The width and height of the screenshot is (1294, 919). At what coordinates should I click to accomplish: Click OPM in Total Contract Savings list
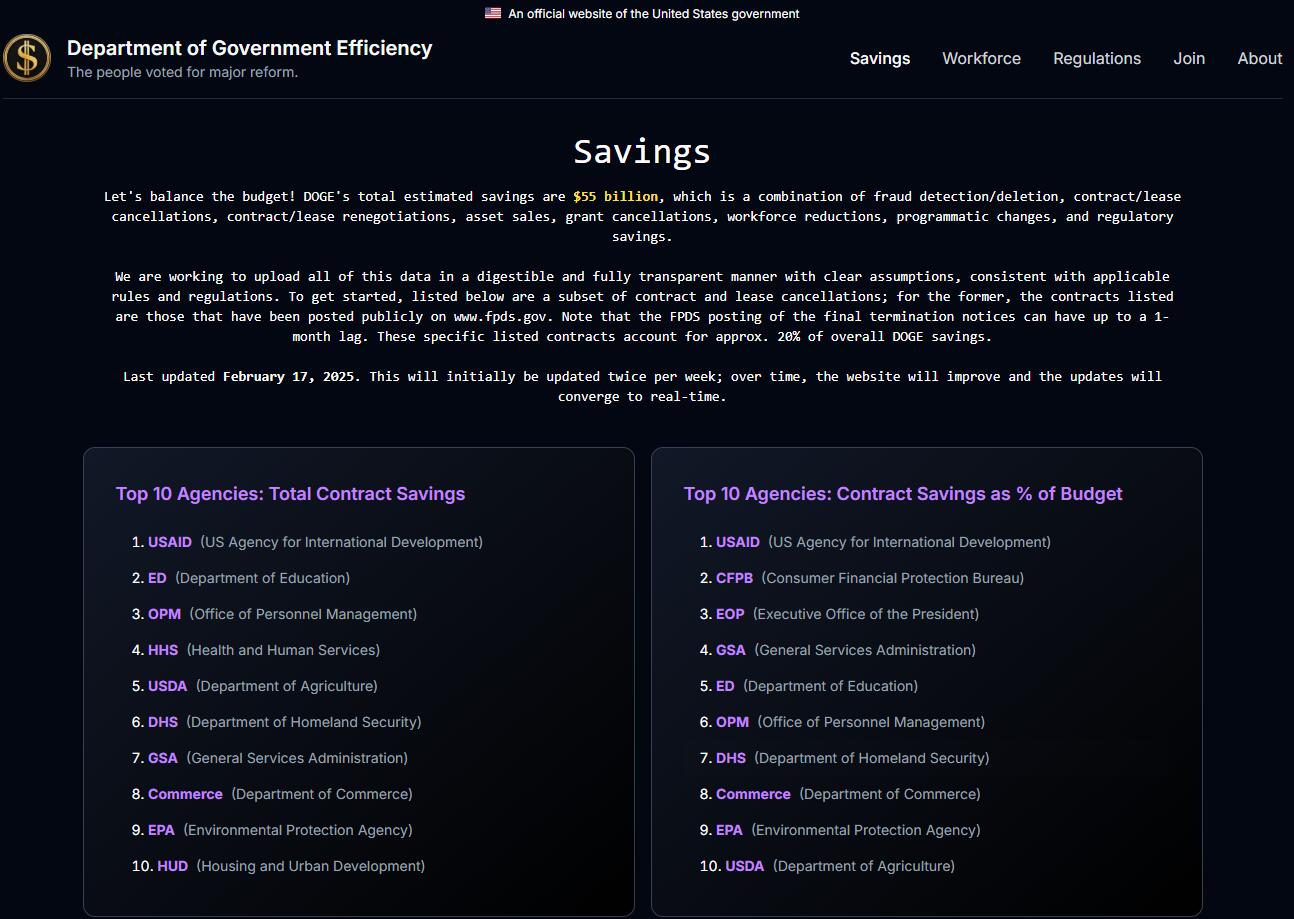164,614
